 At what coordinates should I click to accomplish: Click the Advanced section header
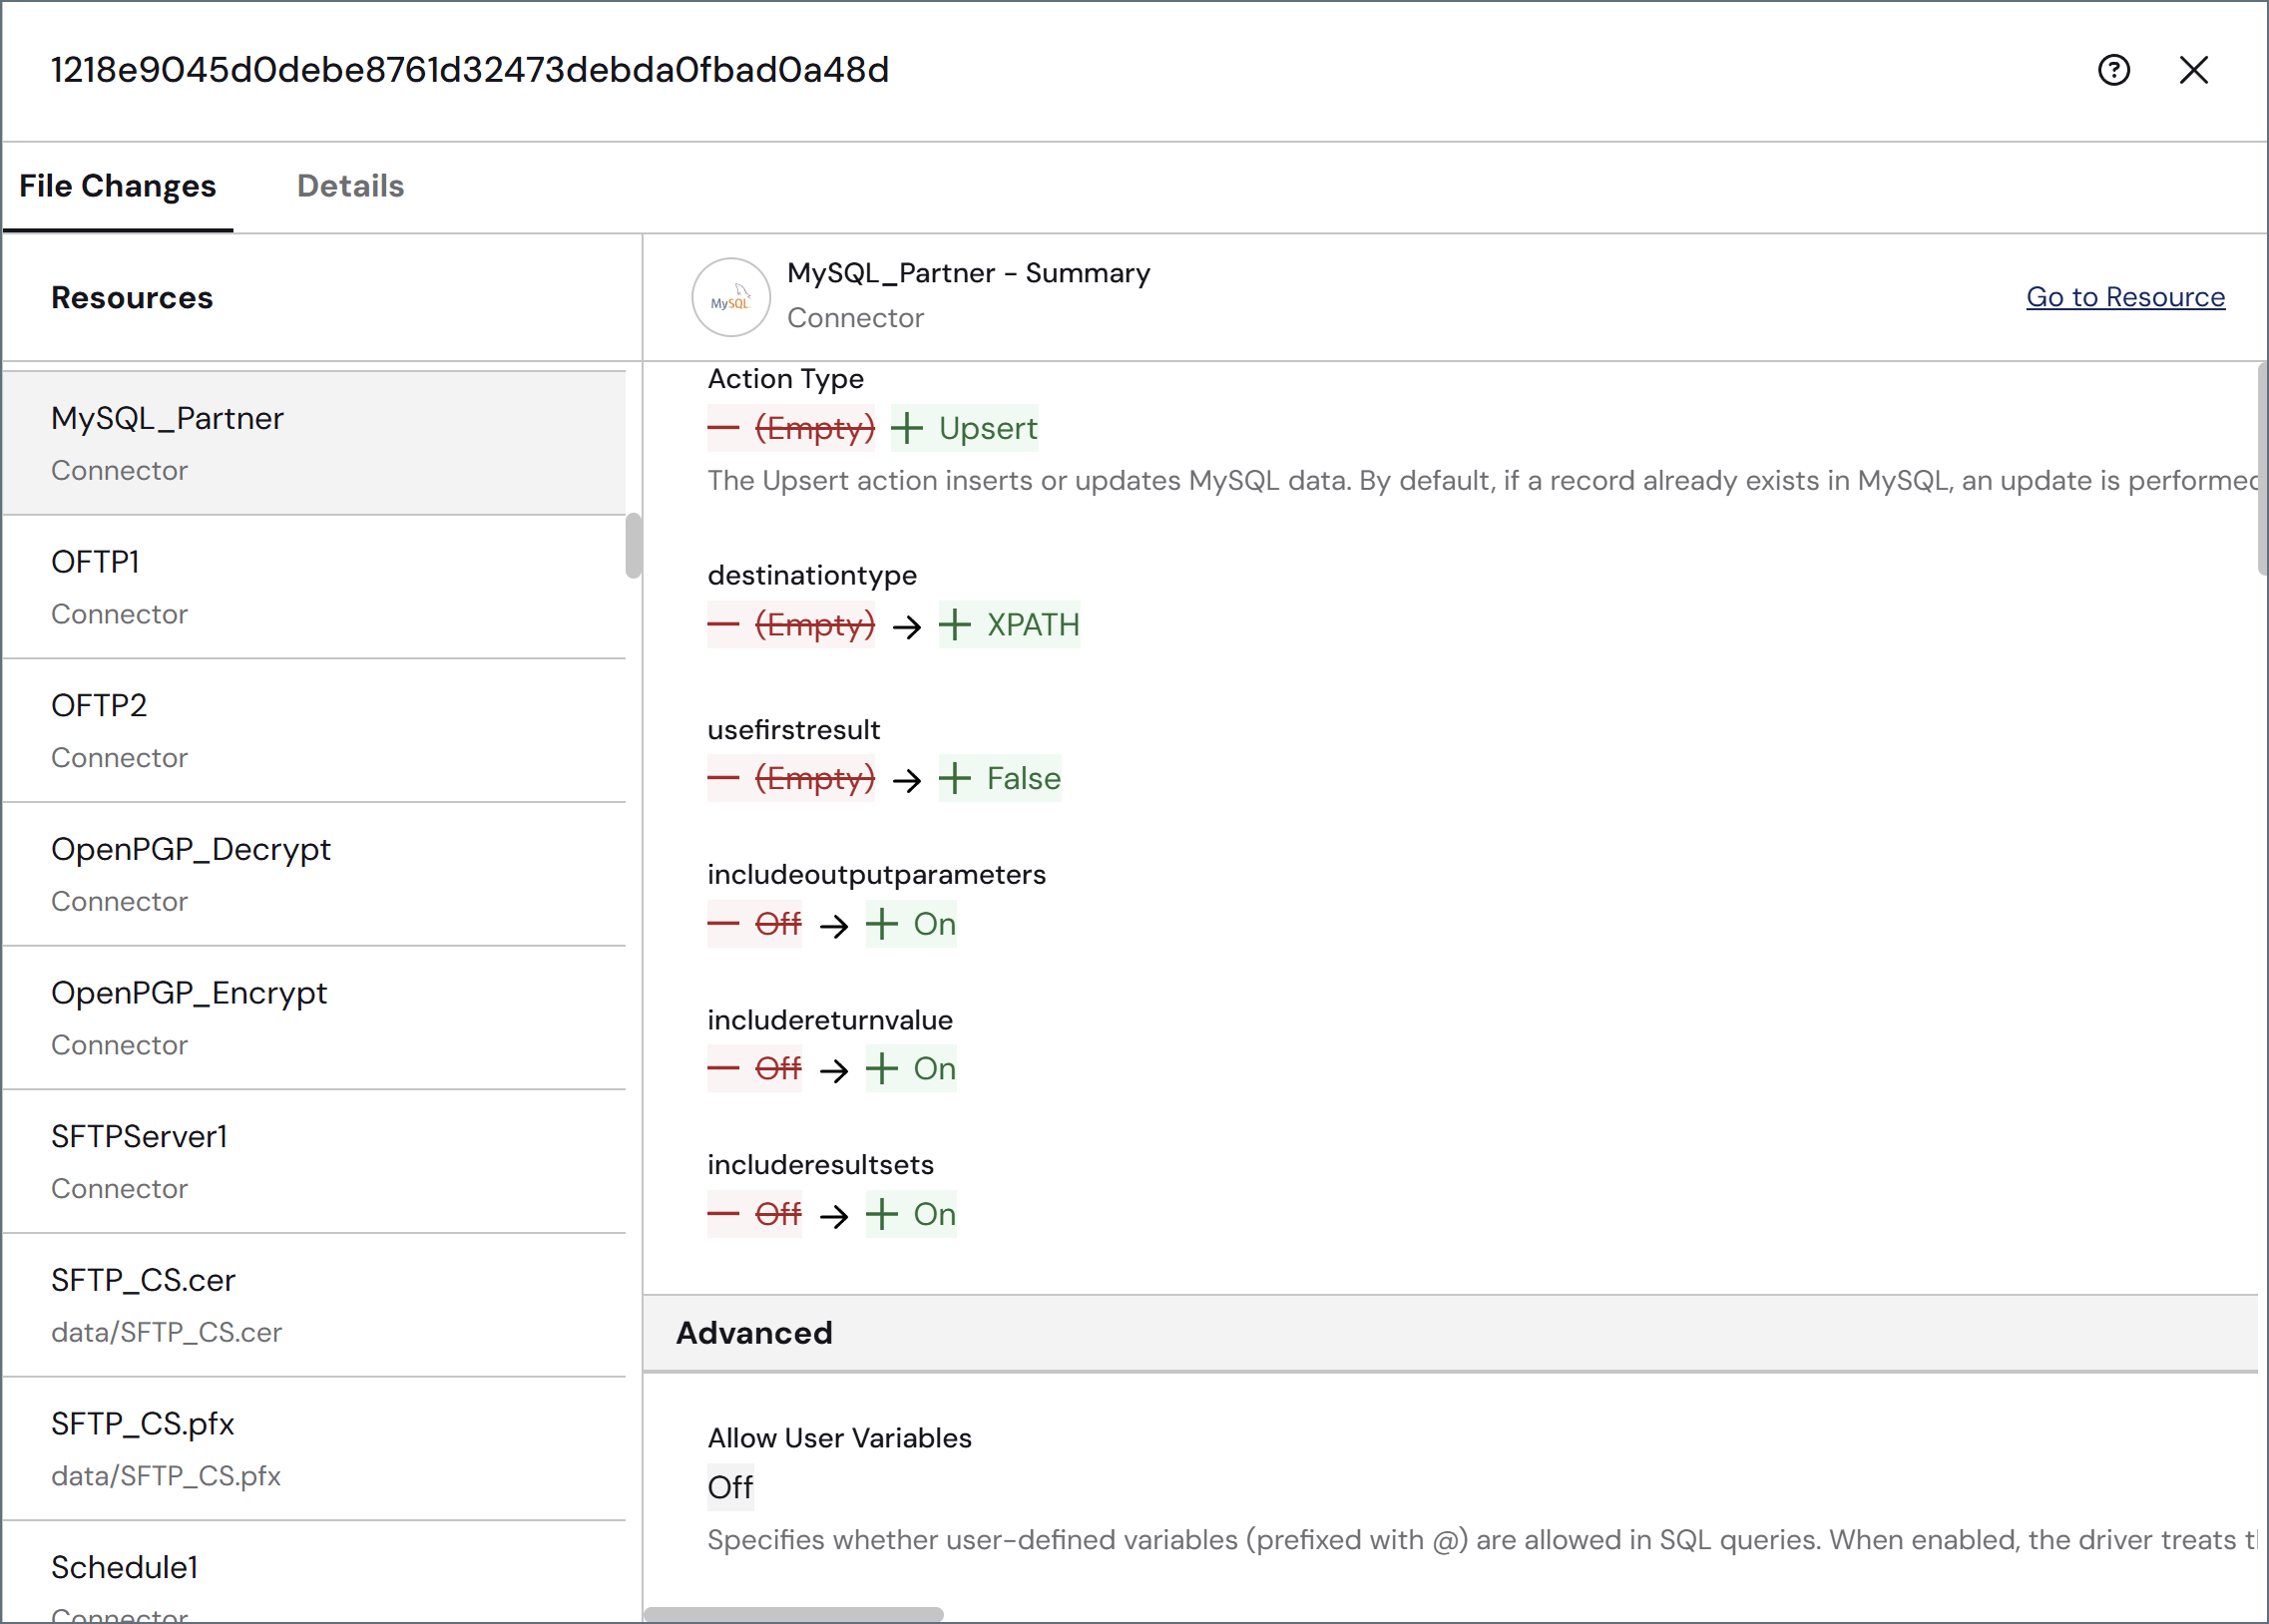click(1450, 1333)
